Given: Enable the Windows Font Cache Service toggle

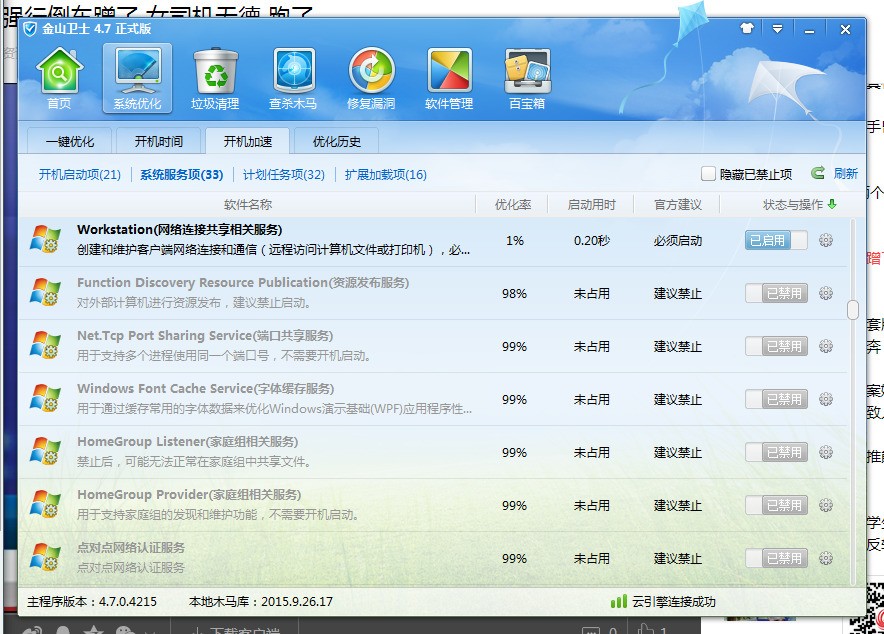Looking at the screenshot, I should (x=776, y=399).
